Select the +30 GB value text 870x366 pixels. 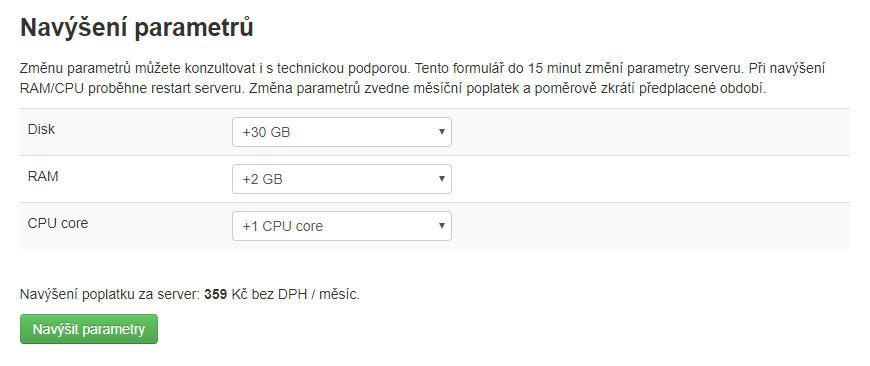pyautogui.click(x=266, y=133)
